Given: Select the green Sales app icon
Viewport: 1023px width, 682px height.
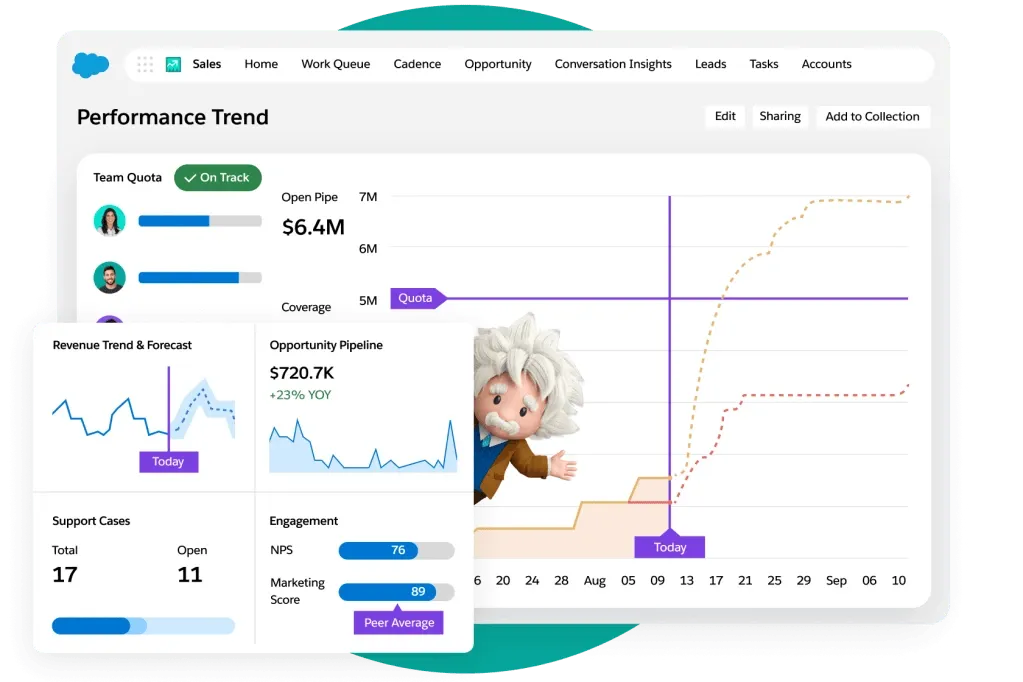Looking at the screenshot, I should click(x=171, y=63).
